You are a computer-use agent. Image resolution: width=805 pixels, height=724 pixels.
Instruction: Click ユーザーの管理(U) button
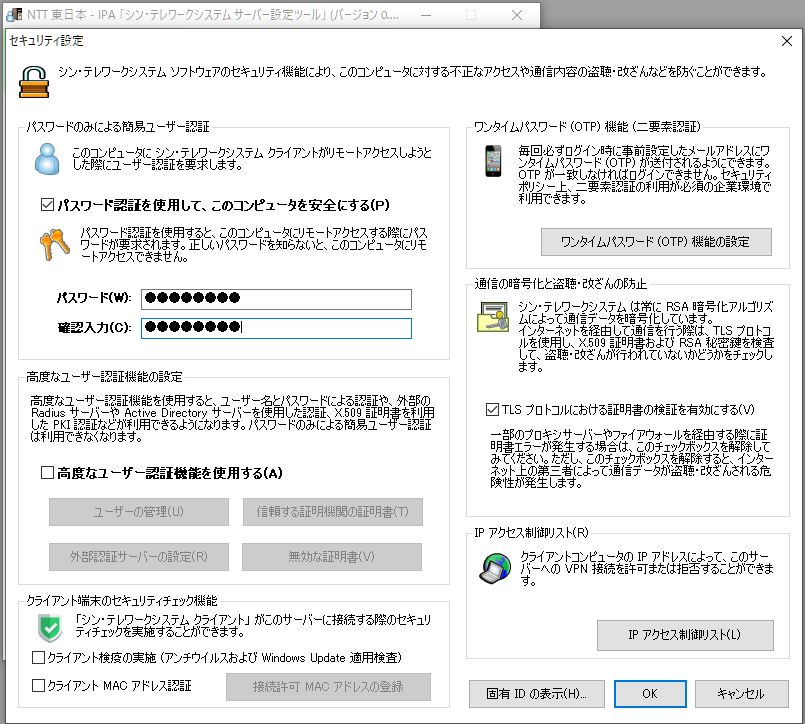click(x=139, y=511)
